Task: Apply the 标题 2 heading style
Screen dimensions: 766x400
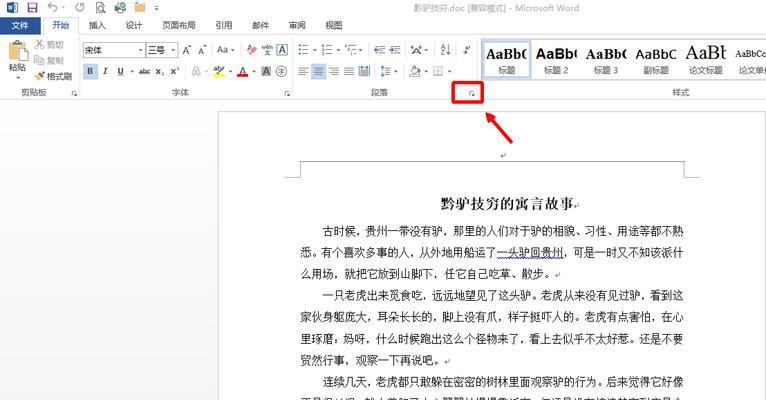Action: (556, 58)
